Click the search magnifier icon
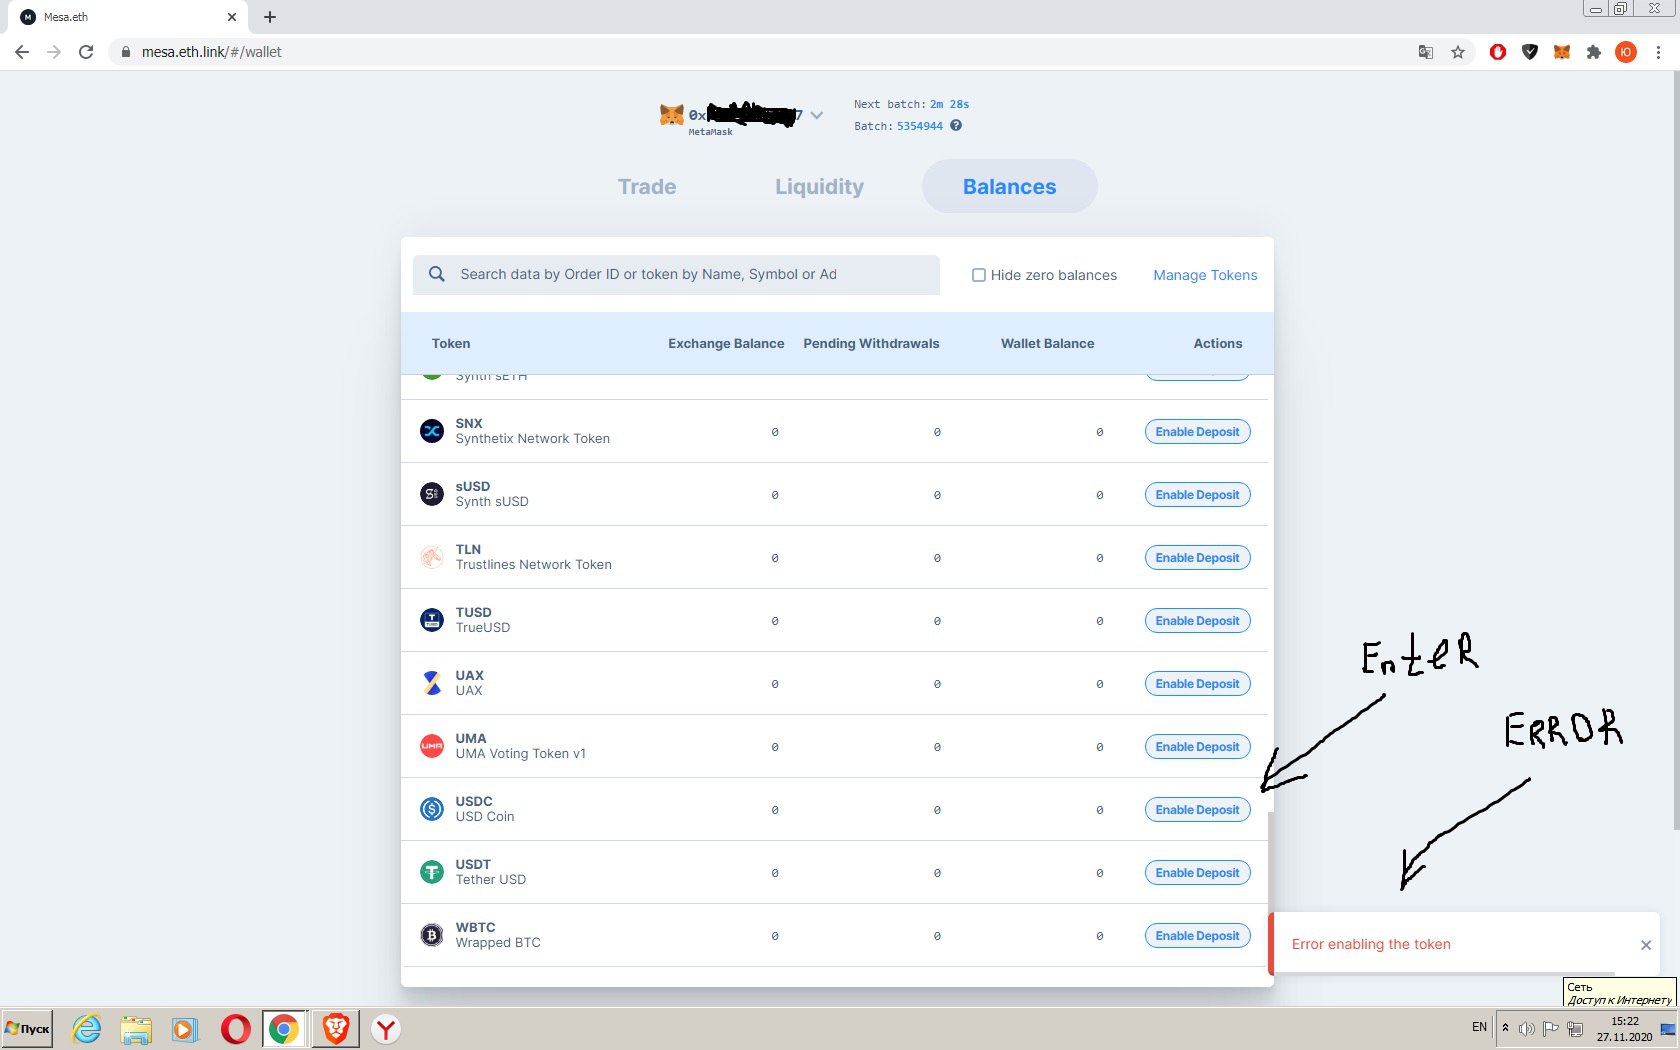This screenshot has height=1050, width=1680. click(437, 274)
